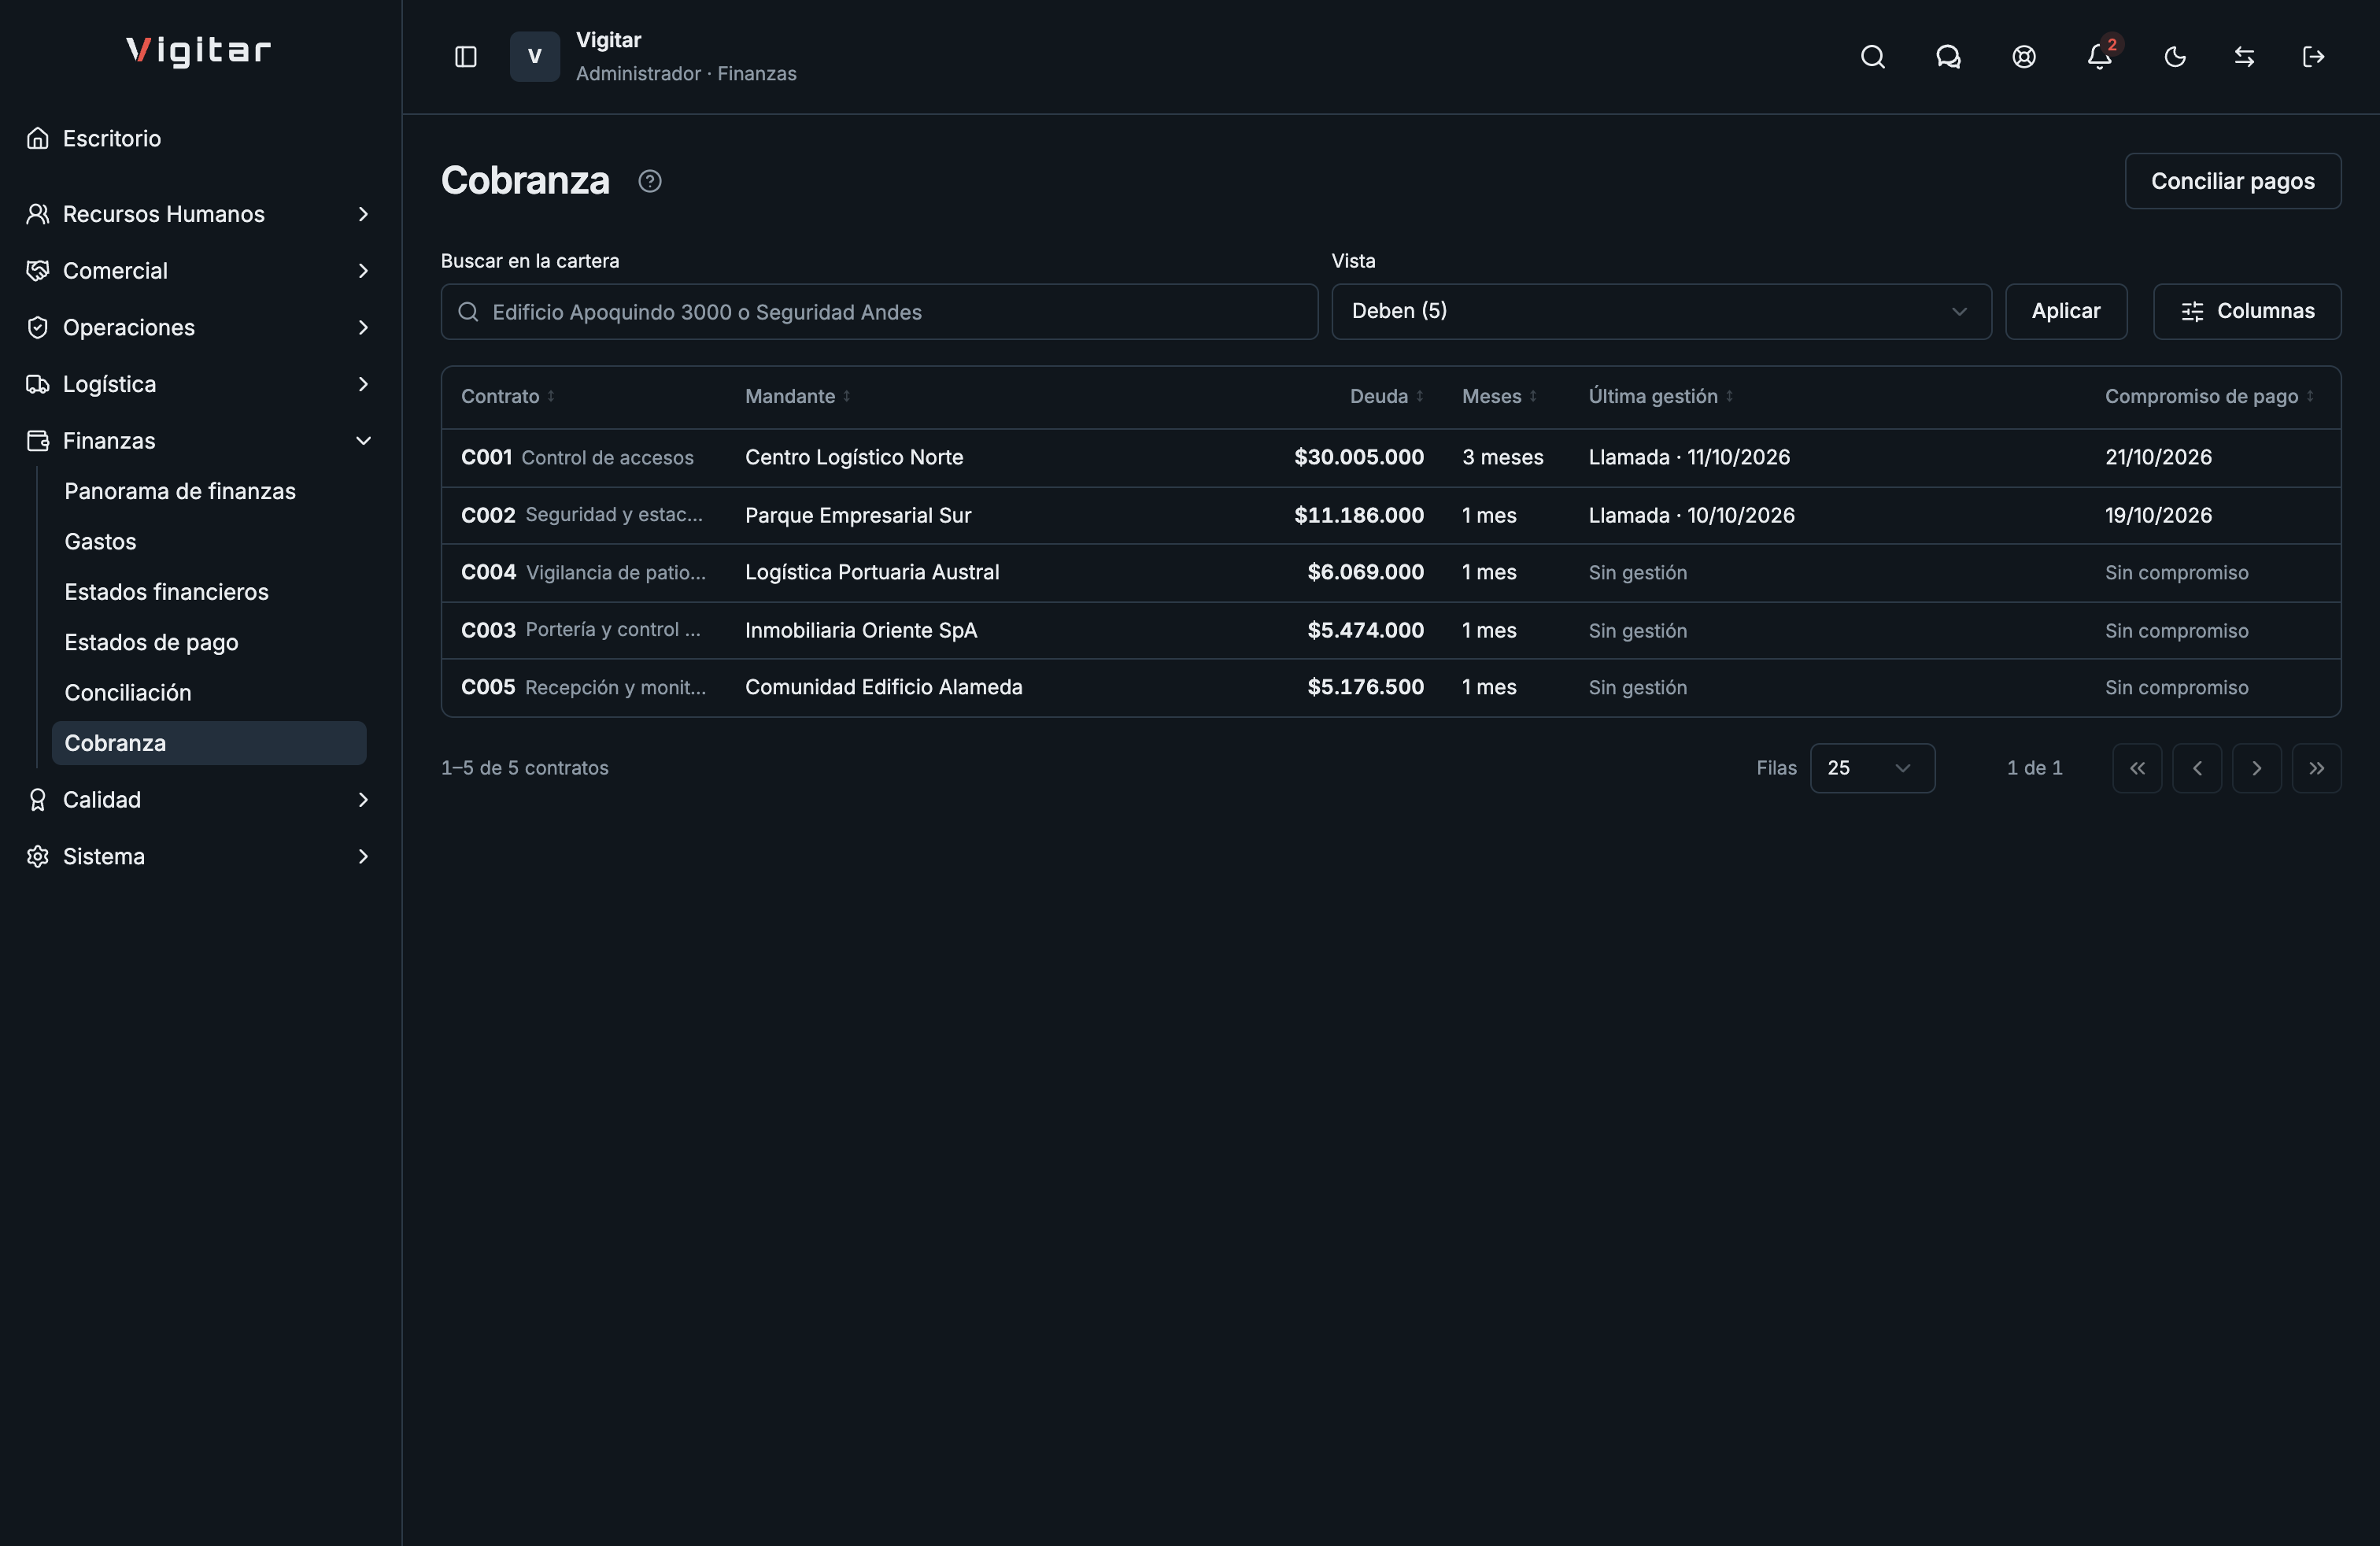Click Conciliar pagos button

click(x=2232, y=181)
